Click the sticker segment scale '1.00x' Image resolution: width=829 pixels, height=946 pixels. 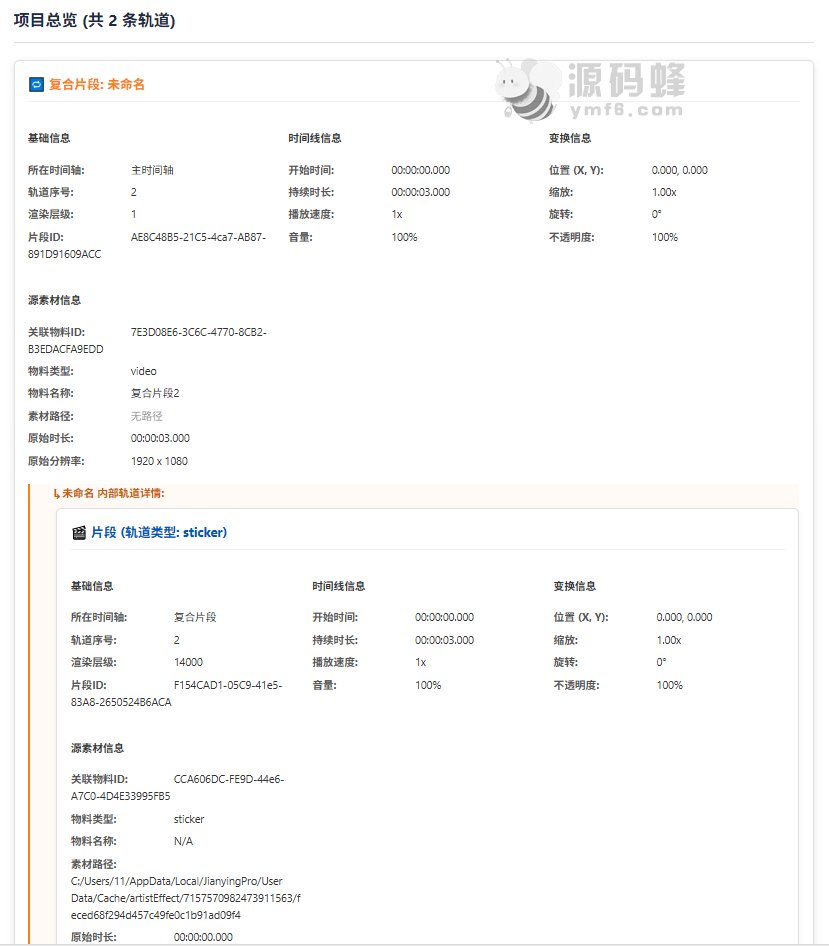pos(669,640)
